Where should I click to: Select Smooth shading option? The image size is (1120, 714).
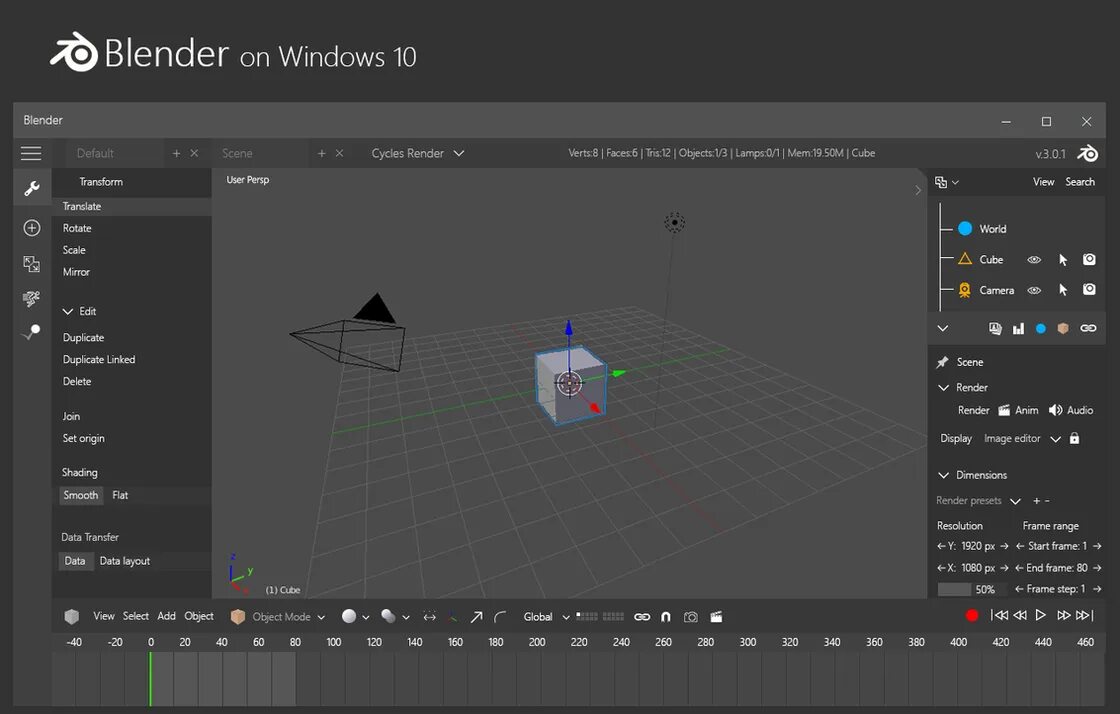(81, 495)
